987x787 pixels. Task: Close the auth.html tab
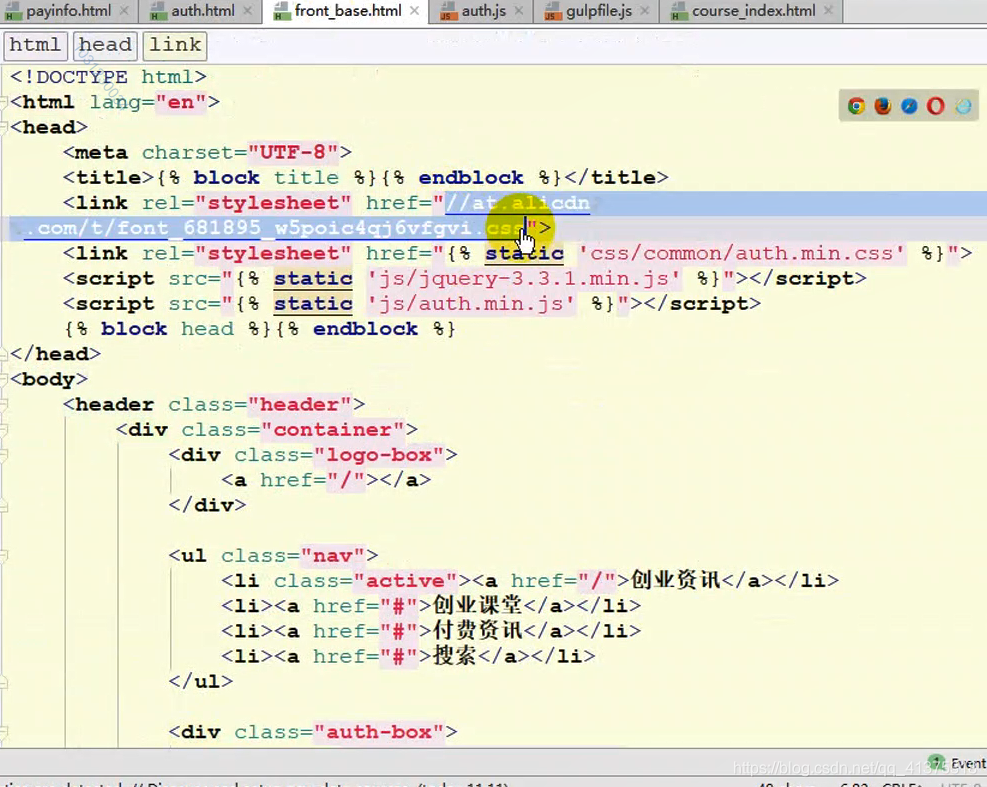pyautogui.click(x=247, y=11)
